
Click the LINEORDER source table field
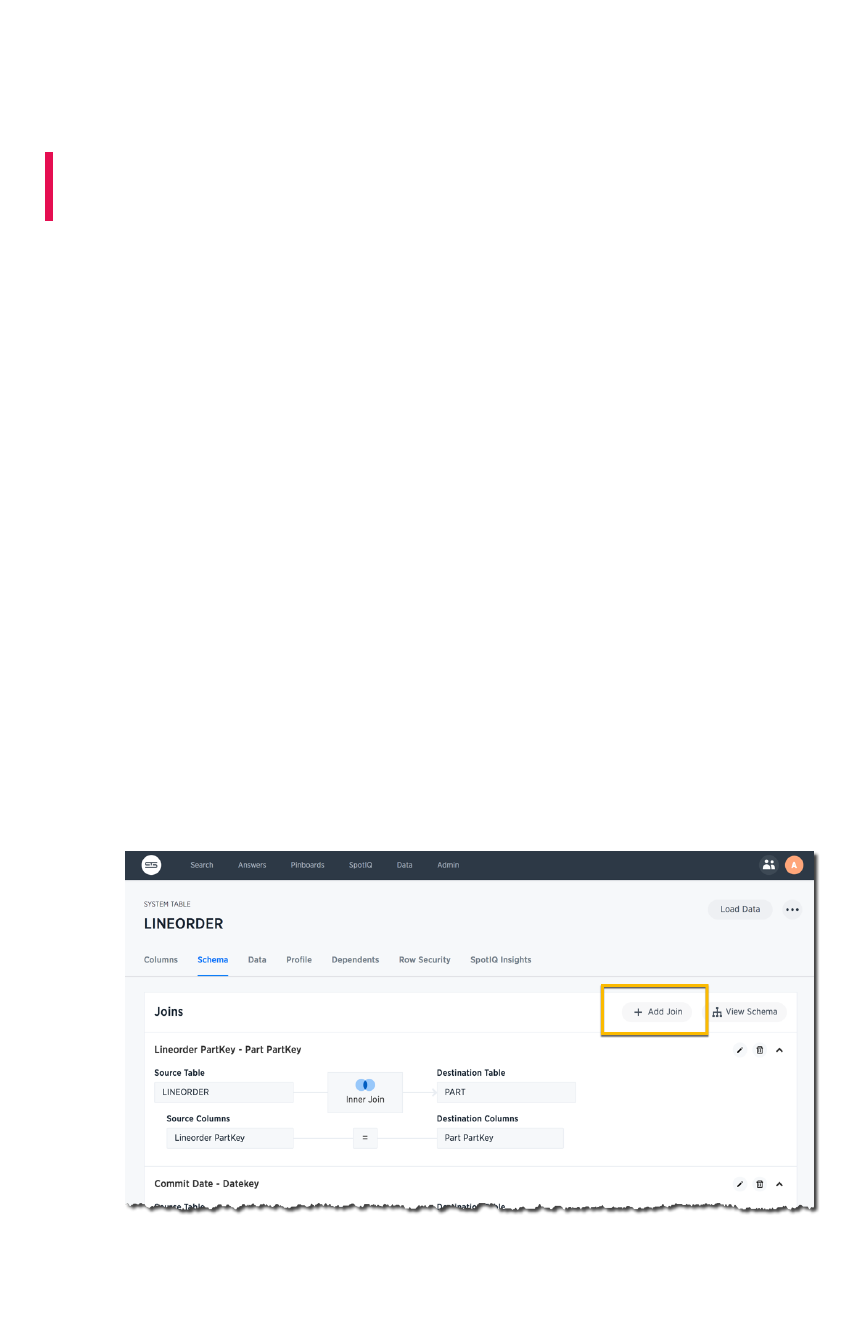point(224,1092)
